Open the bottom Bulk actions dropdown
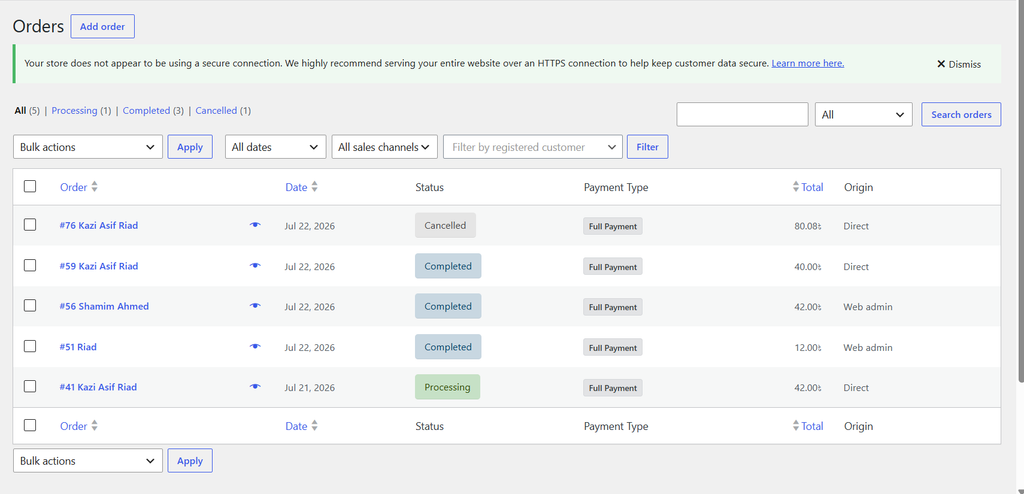 (x=88, y=461)
